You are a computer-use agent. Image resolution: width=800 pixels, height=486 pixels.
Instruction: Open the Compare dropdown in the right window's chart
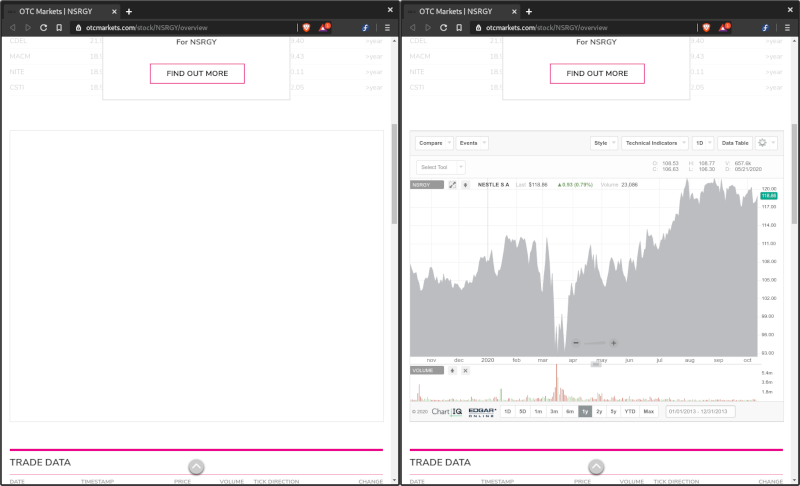click(x=434, y=143)
